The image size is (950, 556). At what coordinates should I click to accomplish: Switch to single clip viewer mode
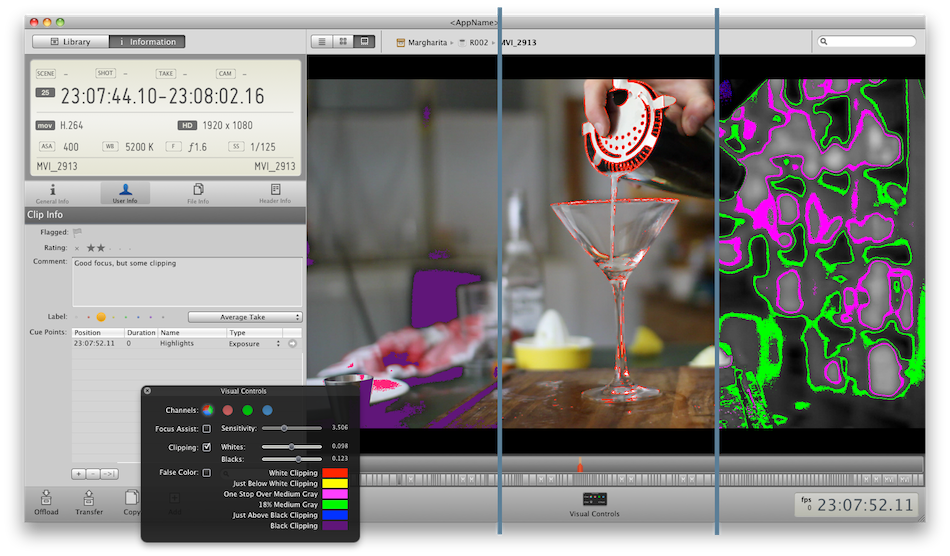click(x=364, y=41)
